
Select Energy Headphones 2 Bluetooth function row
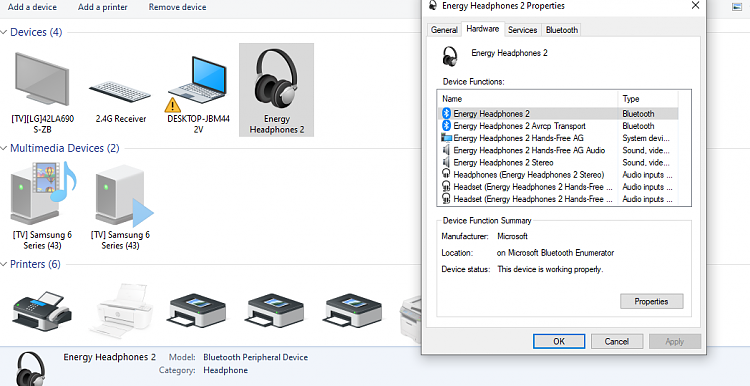tap(557, 114)
